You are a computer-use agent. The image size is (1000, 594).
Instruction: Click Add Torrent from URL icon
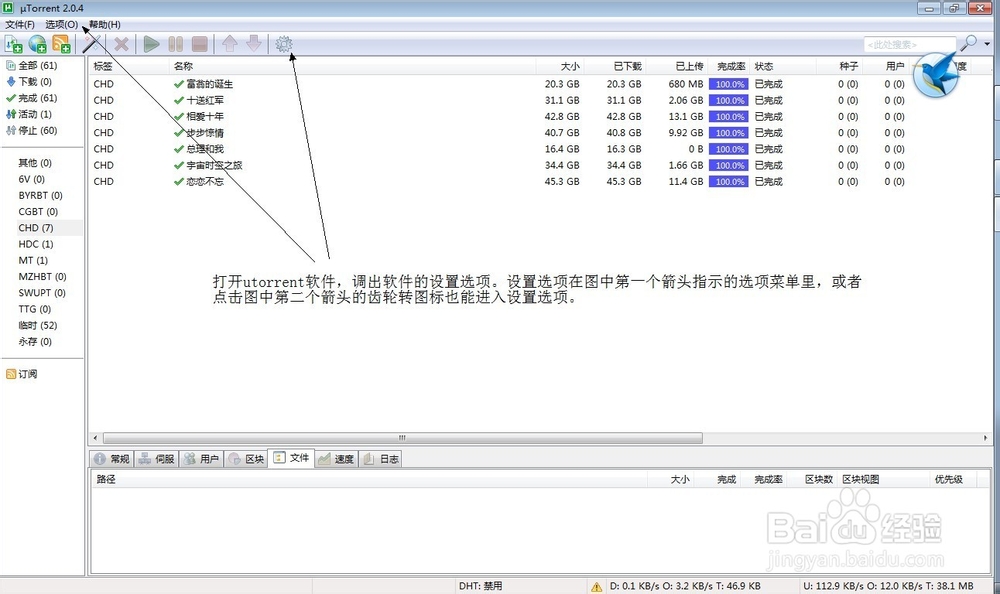(x=38, y=44)
